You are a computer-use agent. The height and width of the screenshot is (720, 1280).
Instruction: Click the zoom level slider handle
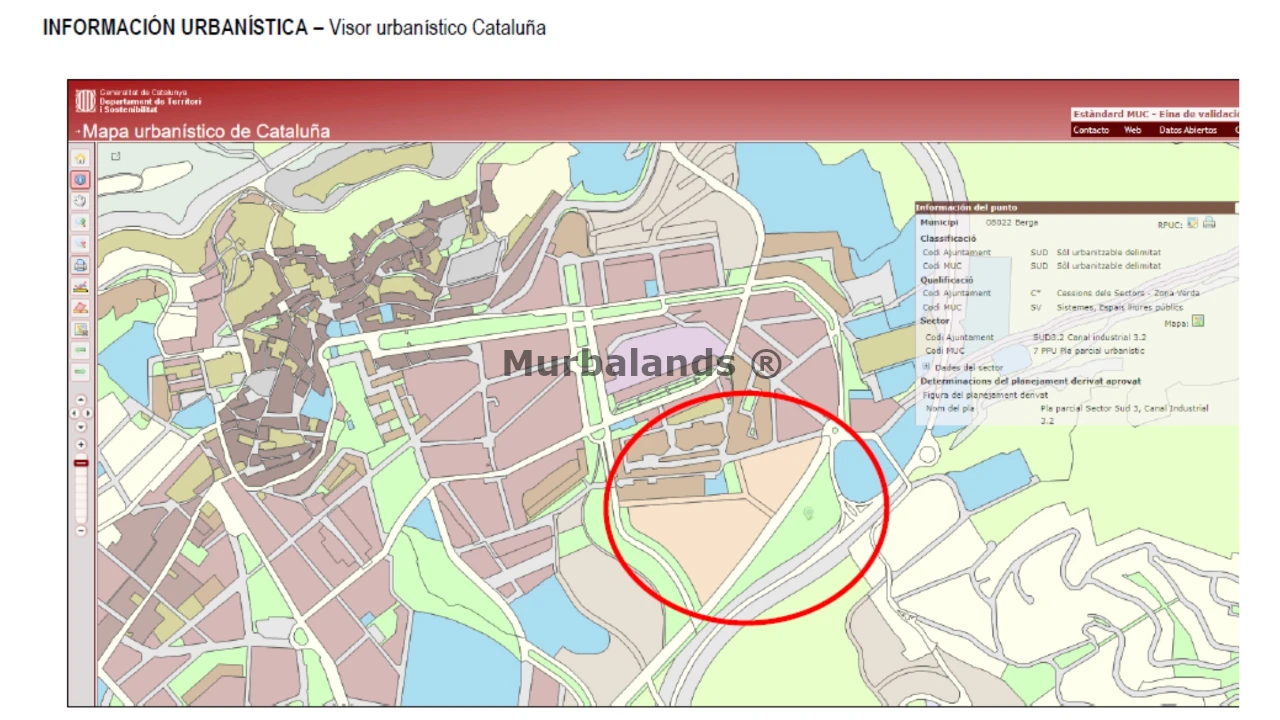[x=81, y=463]
